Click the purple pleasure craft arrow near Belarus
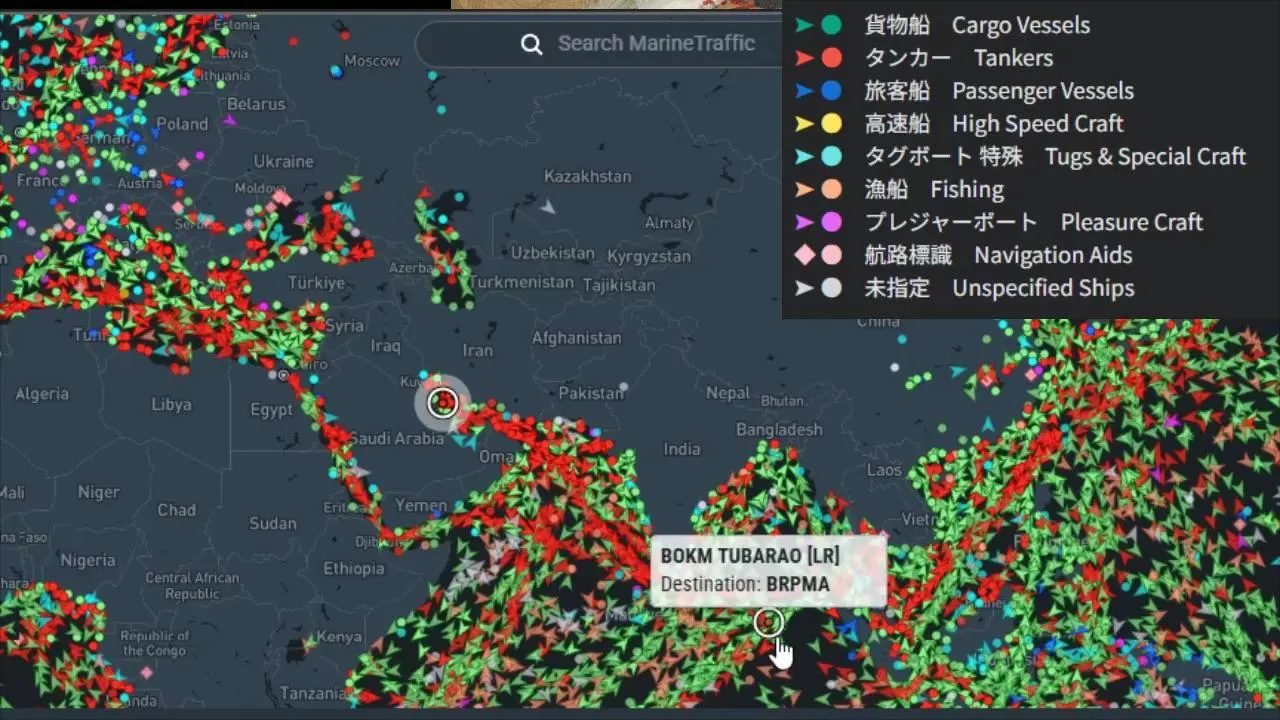 pos(230,121)
